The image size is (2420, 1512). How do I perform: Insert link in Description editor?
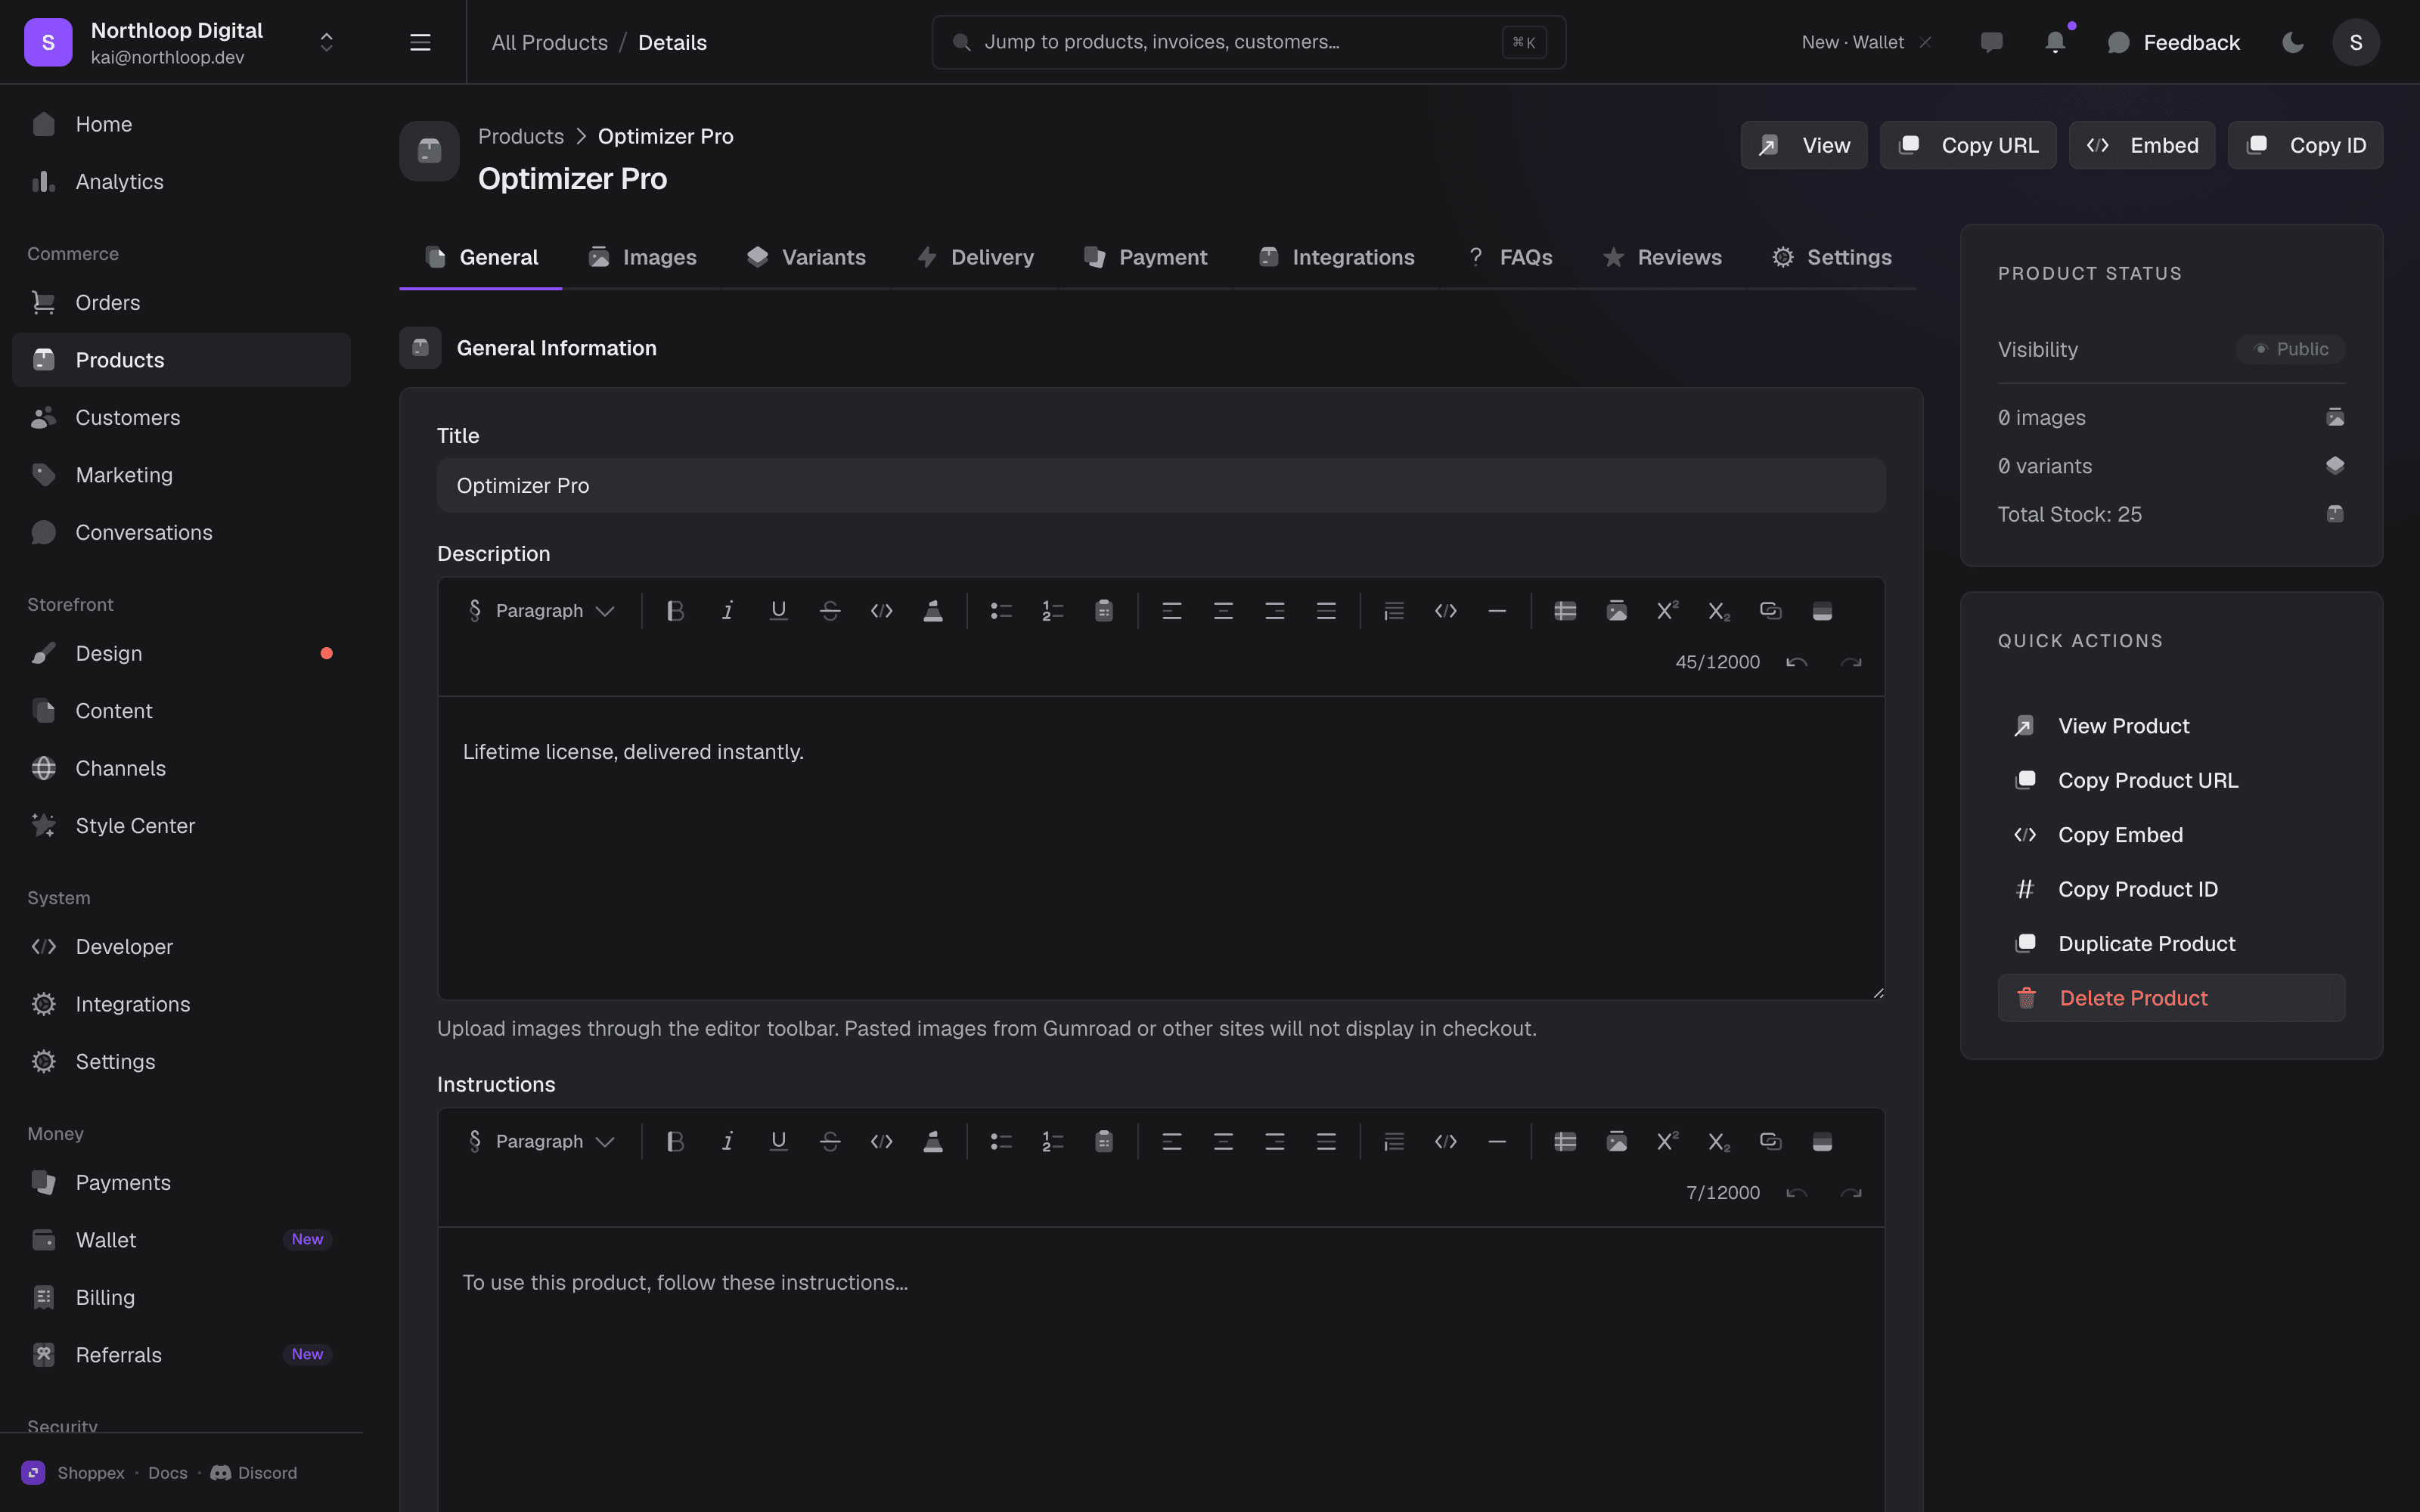tap(1771, 611)
